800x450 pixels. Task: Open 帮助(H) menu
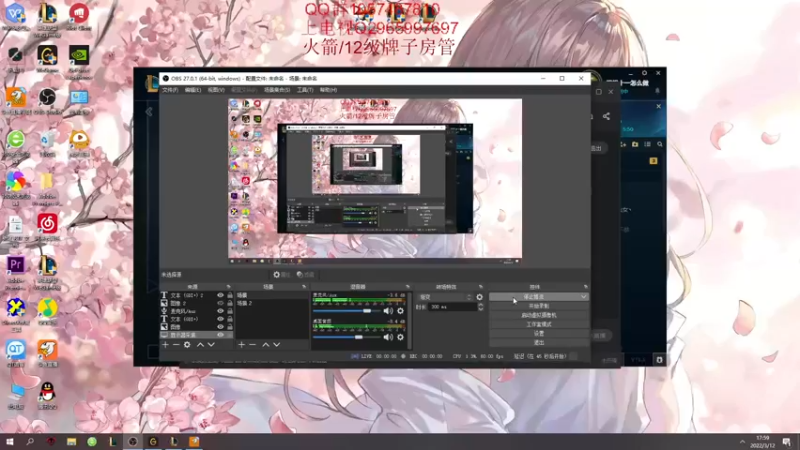(x=328, y=90)
